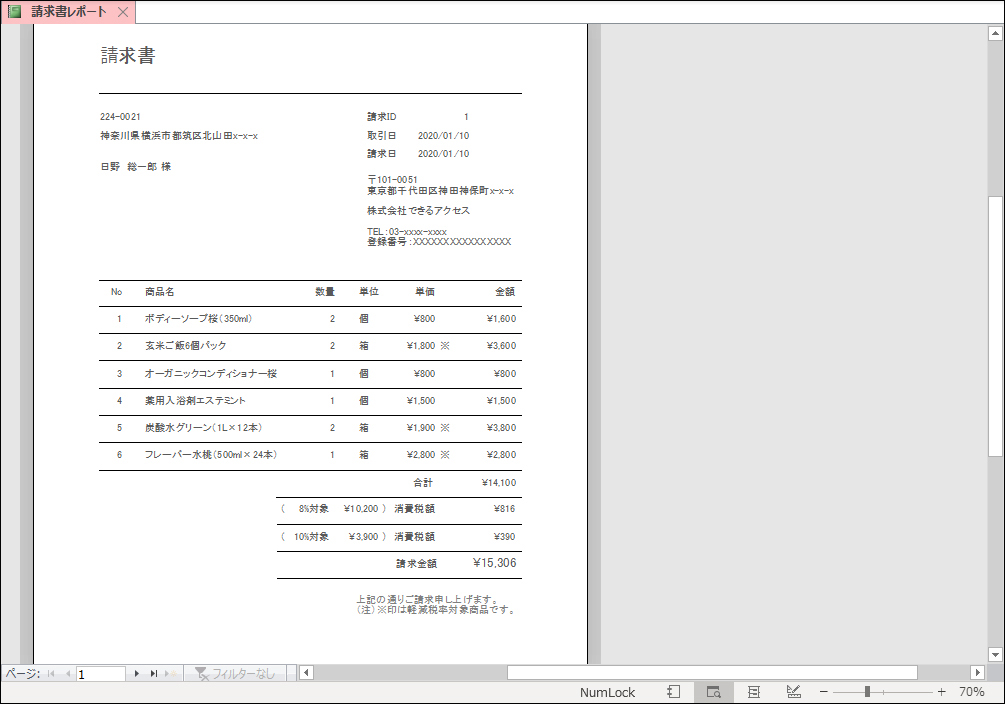Viewport: 1005px width, 704px height.
Task: Select the 請求書レポート document tab
Action: (69, 12)
